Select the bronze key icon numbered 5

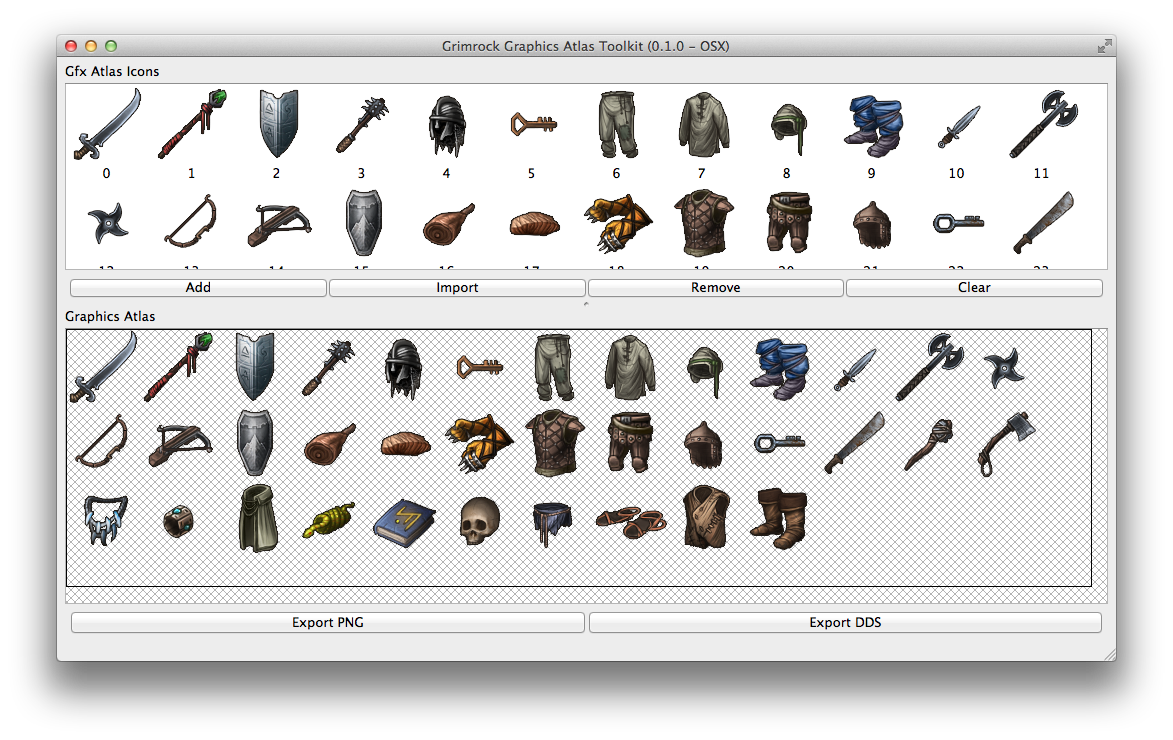[x=533, y=124]
